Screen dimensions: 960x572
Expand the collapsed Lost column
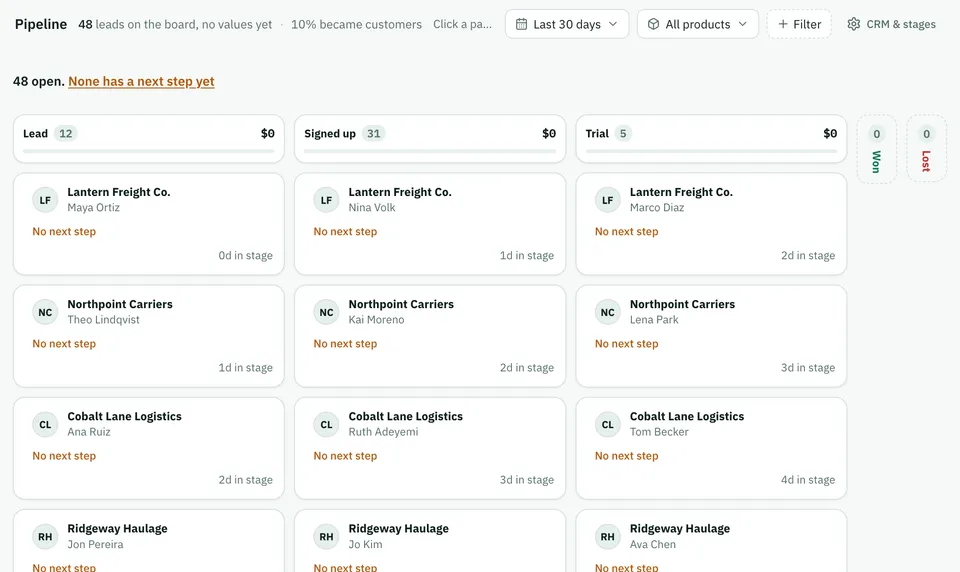coord(926,149)
